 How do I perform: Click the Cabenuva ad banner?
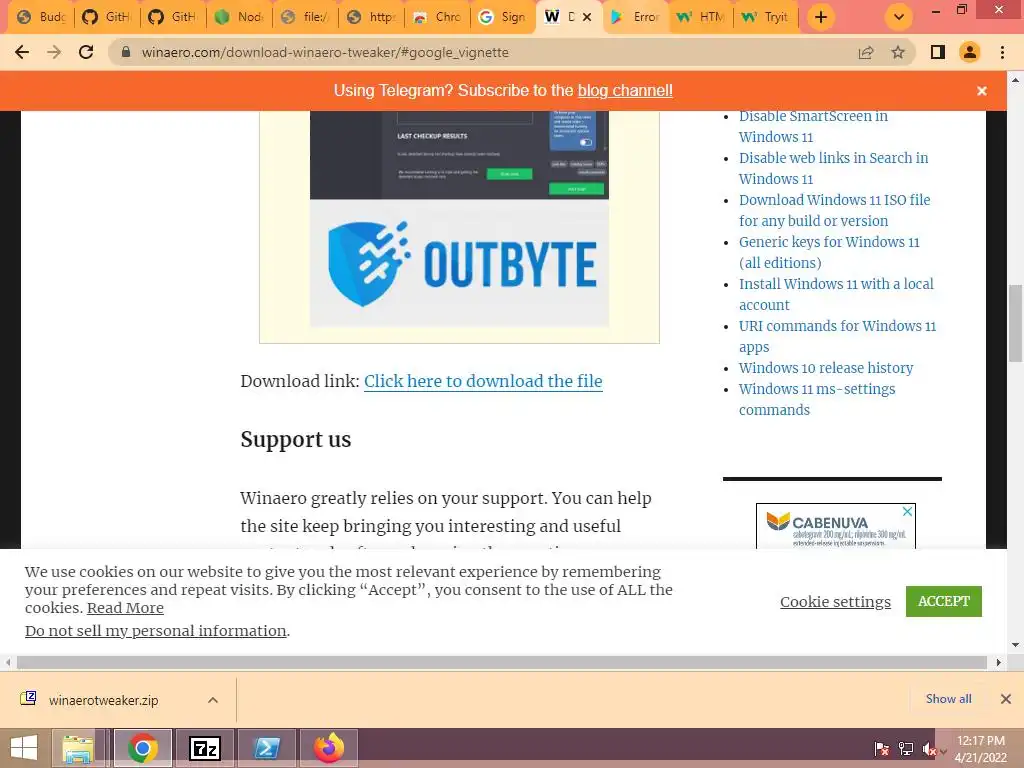click(835, 526)
